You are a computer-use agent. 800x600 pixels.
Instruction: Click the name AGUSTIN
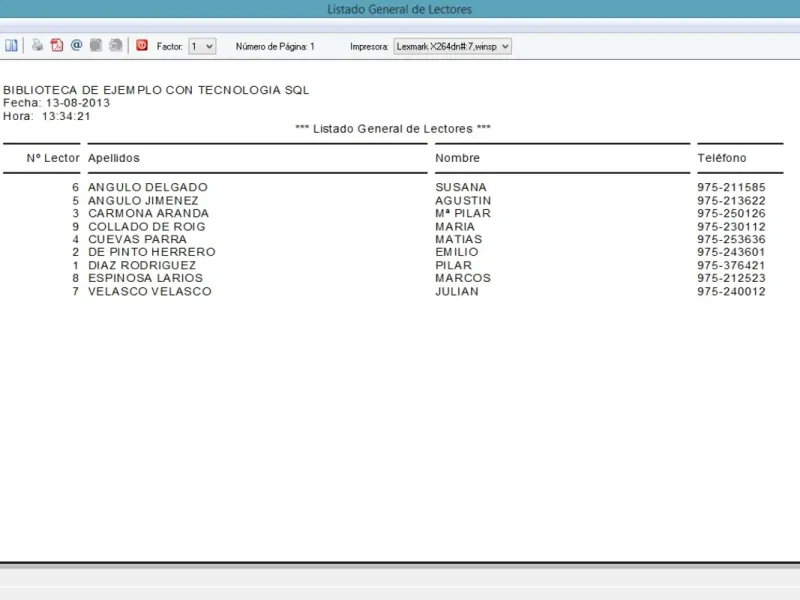tap(463, 201)
